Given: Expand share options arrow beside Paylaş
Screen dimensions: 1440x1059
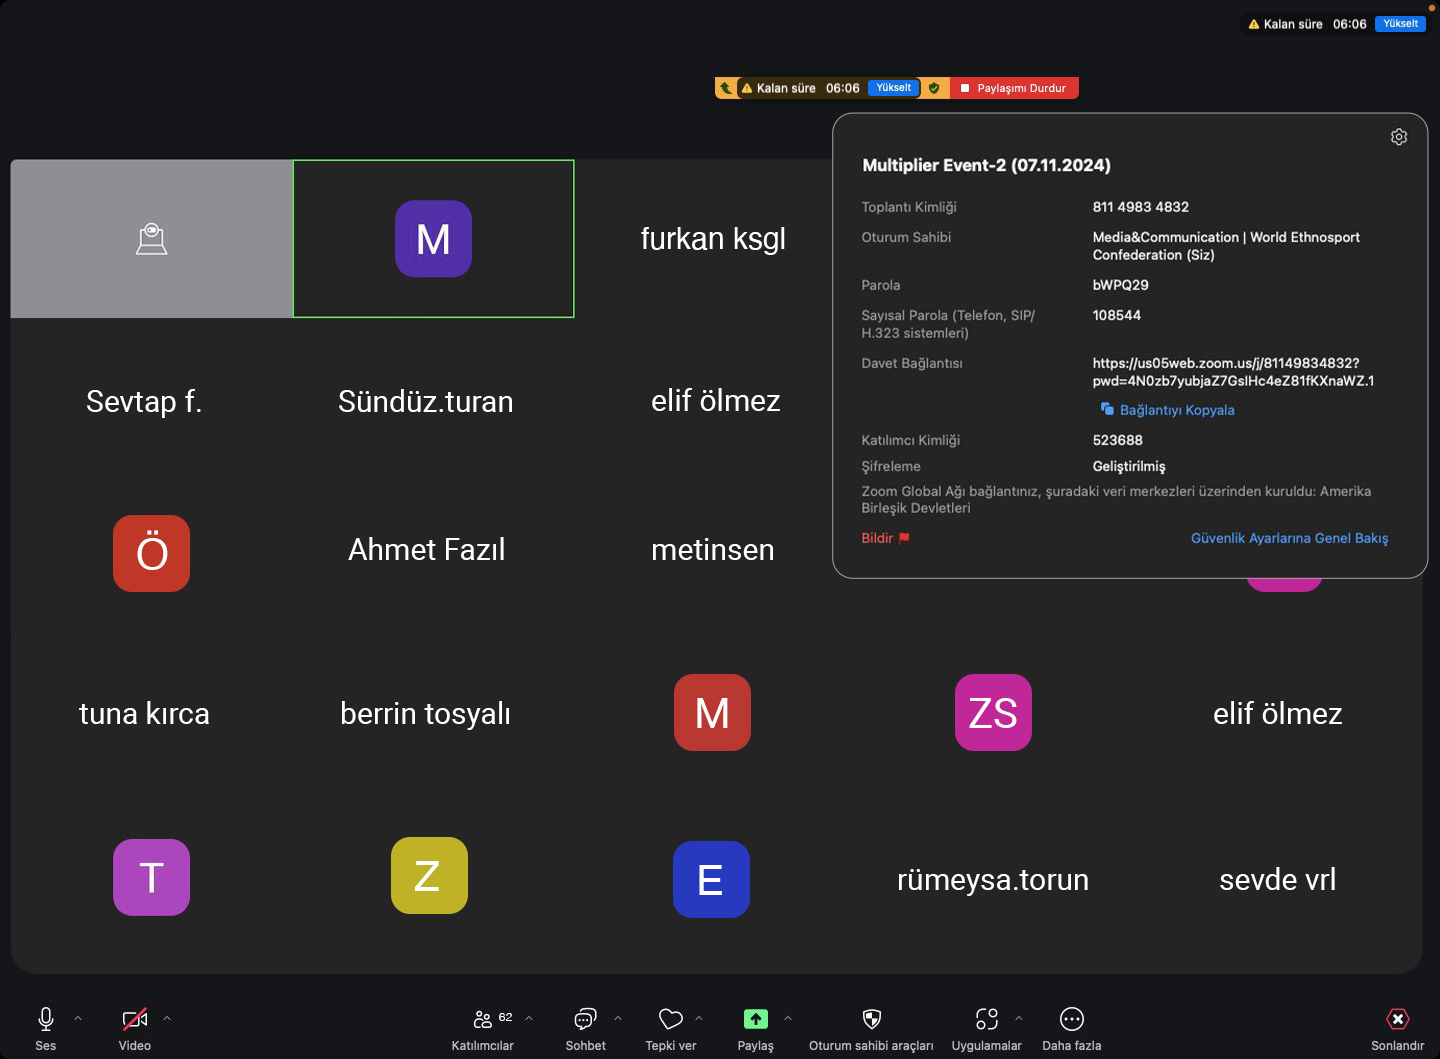Looking at the screenshot, I should (x=788, y=1018).
